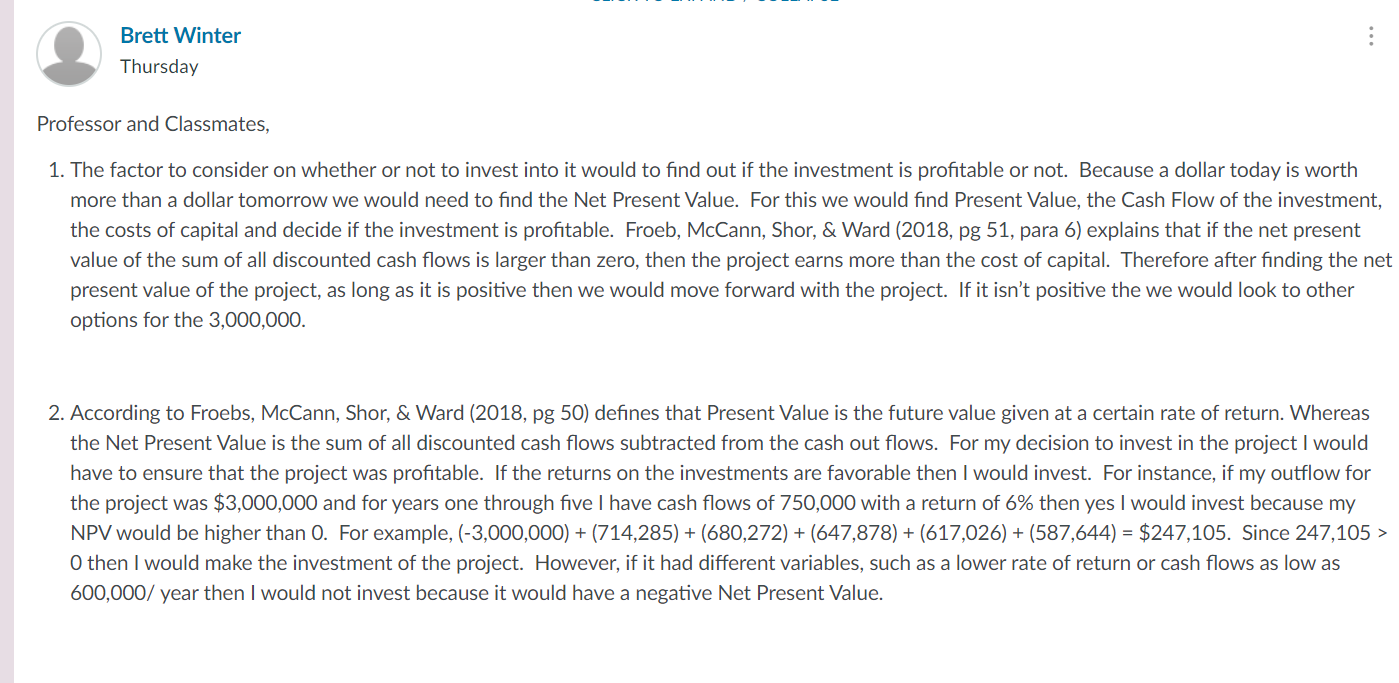Click the numeral marker of list item 1
This screenshot has height=683, width=1399.
point(56,170)
